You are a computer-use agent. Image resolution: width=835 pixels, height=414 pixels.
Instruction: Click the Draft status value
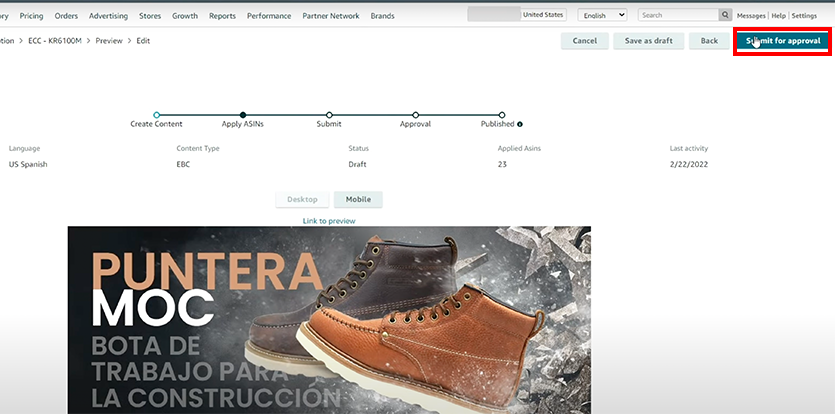point(357,164)
